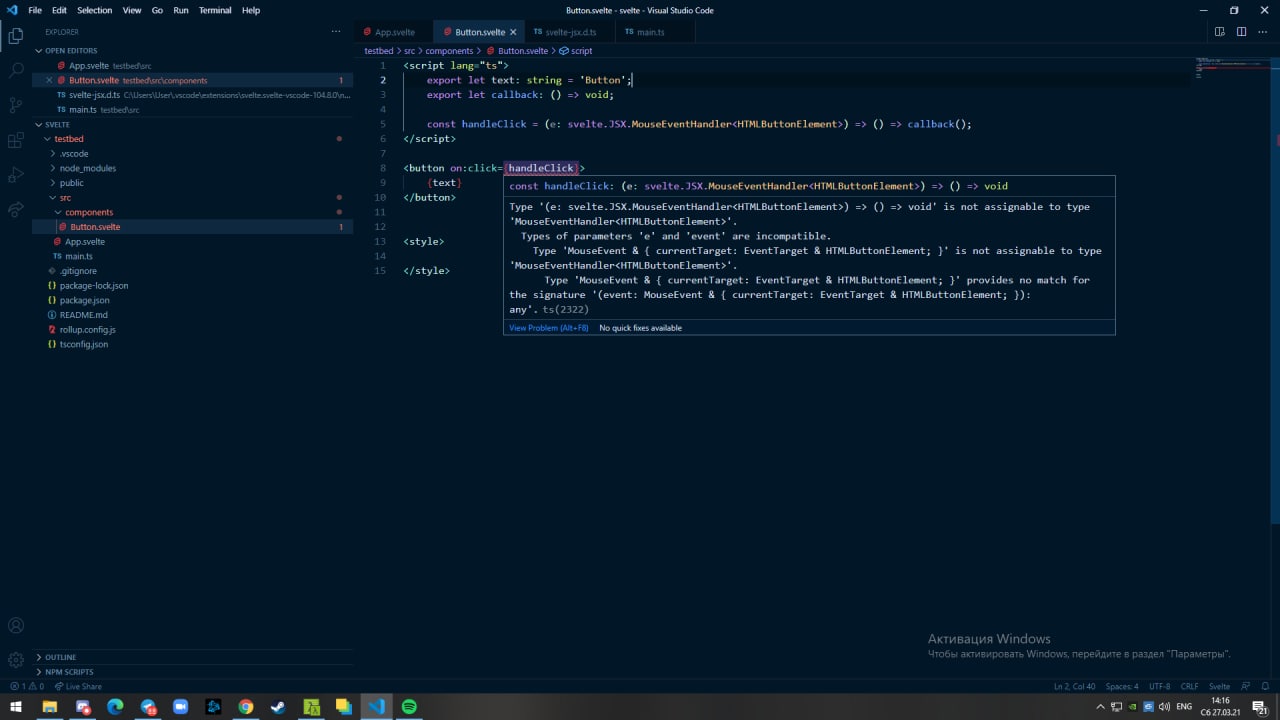Open the Run and Debug view
This screenshot has width=1280, height=720.
click(x=16, y=175)
